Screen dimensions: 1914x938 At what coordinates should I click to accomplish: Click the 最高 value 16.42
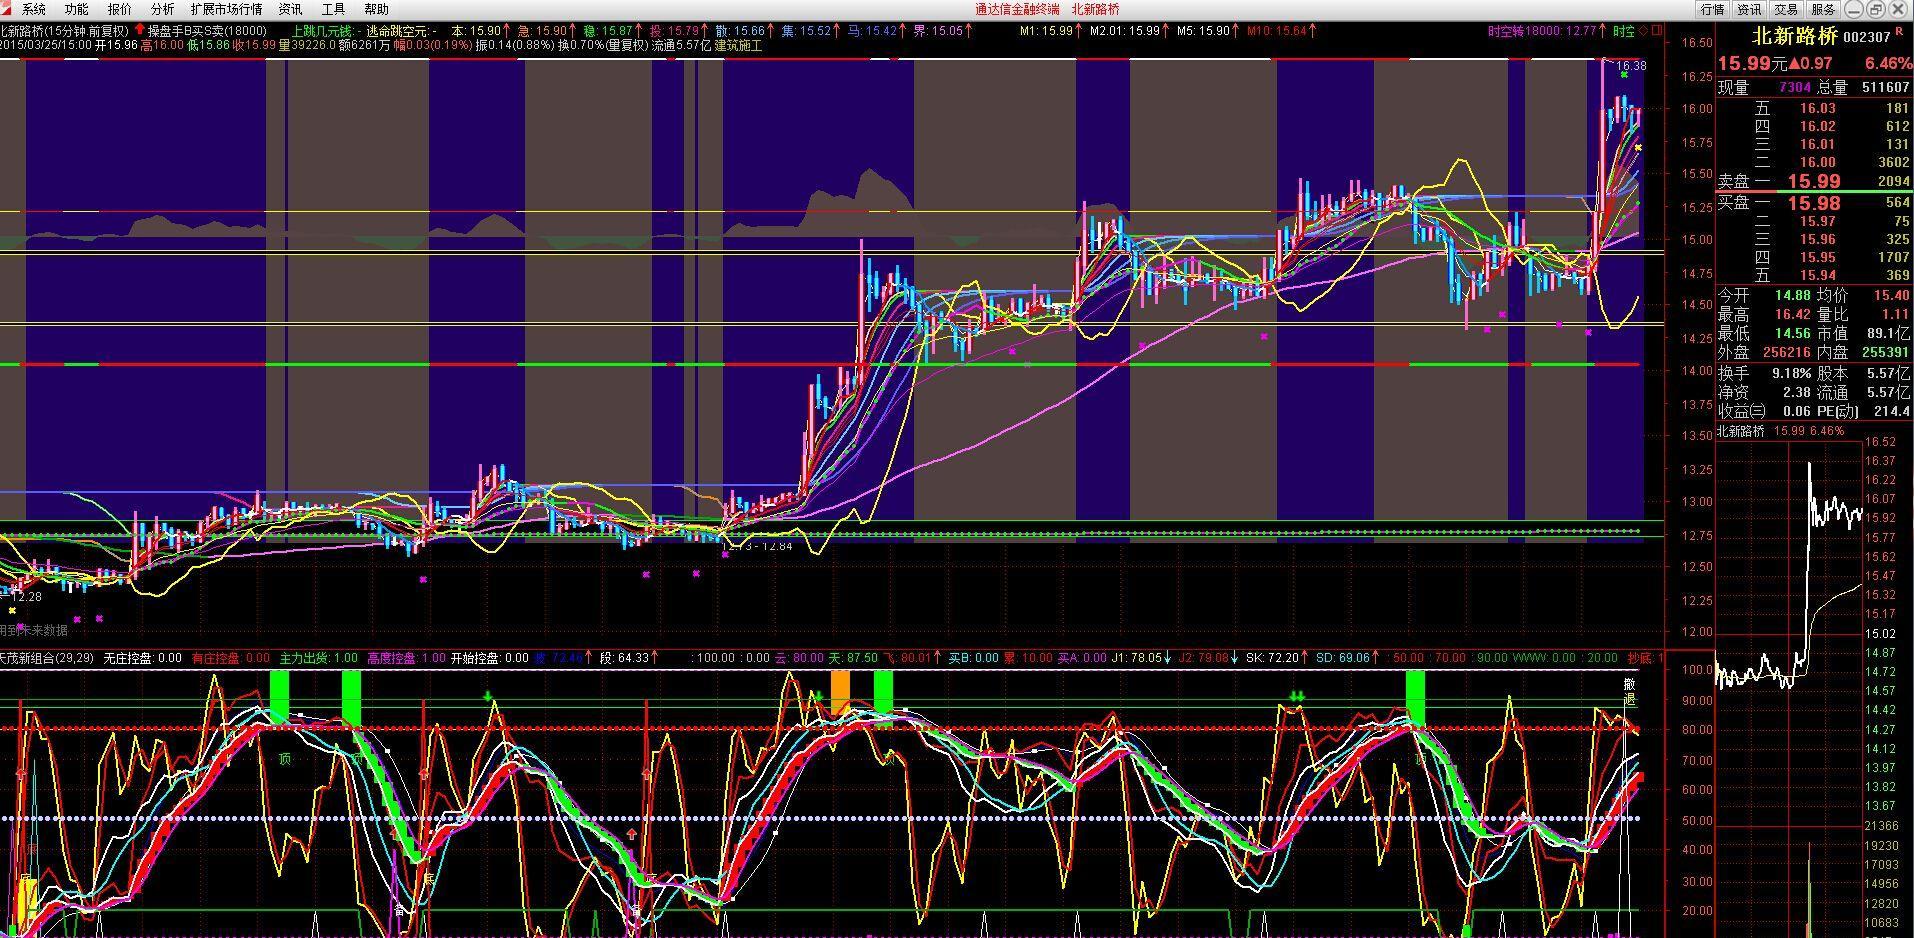pyautogui.click(x=1792, y=315)
